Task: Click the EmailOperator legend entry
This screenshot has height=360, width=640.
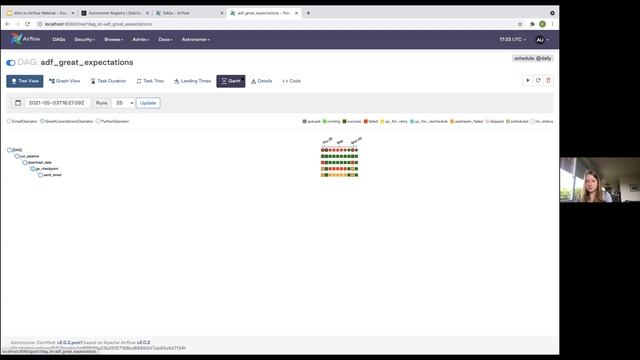Action: pyautogui.click(x=22, y=121)
